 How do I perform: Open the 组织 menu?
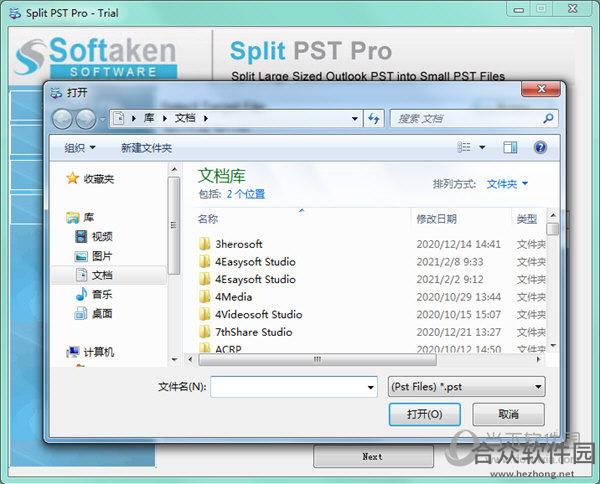click(80, 148)
